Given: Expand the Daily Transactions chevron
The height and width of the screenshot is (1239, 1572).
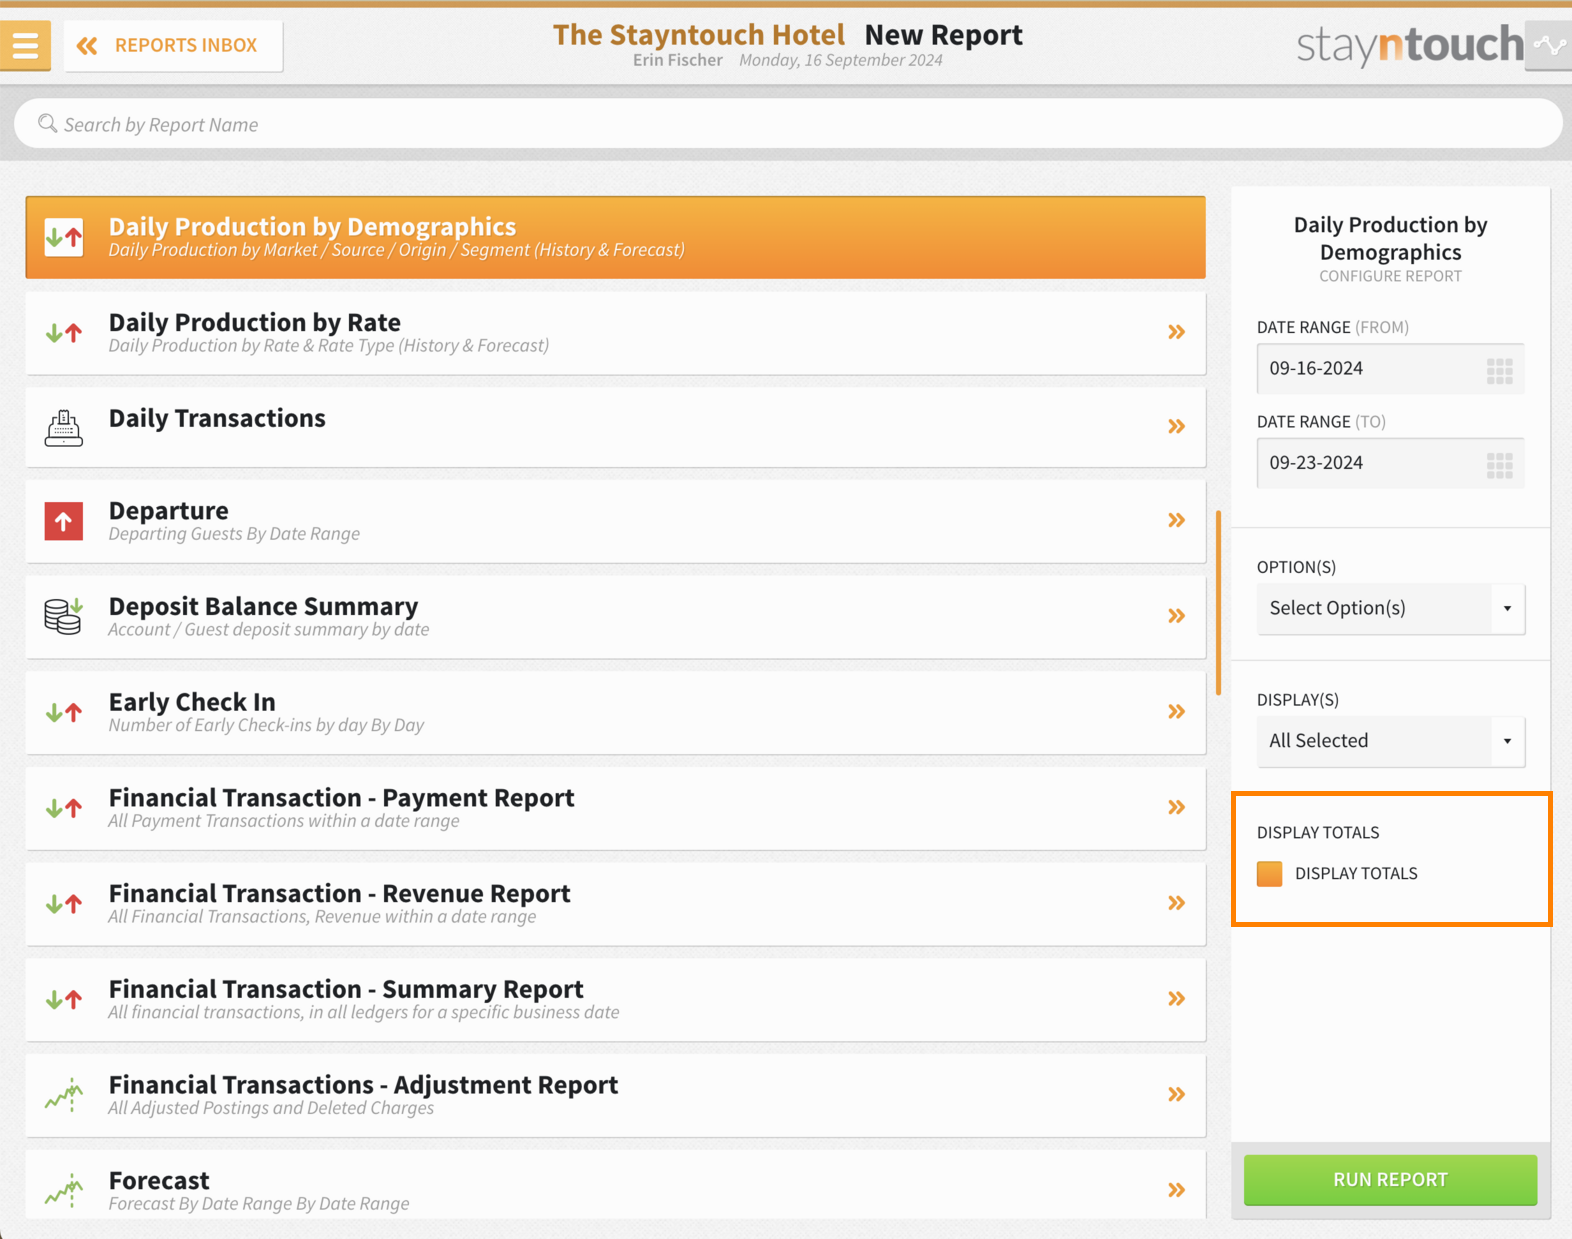Looking at the screenshot, I should 1177,427.
